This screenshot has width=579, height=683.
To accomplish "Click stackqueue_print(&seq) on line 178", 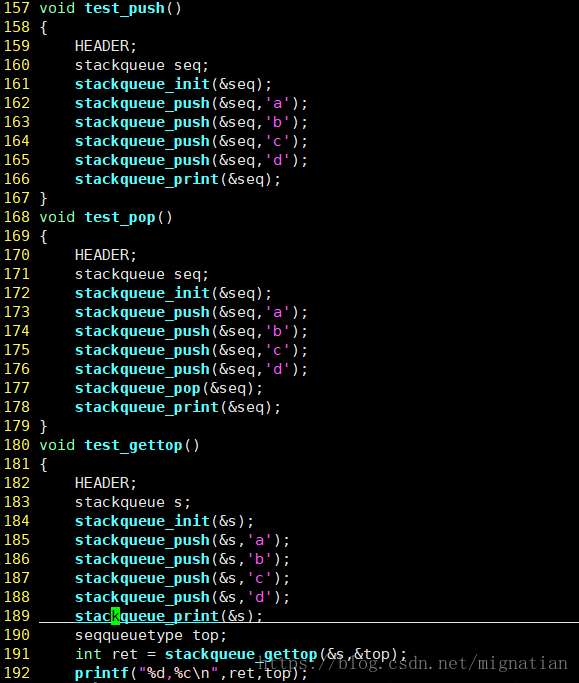I will click(178, 407).
